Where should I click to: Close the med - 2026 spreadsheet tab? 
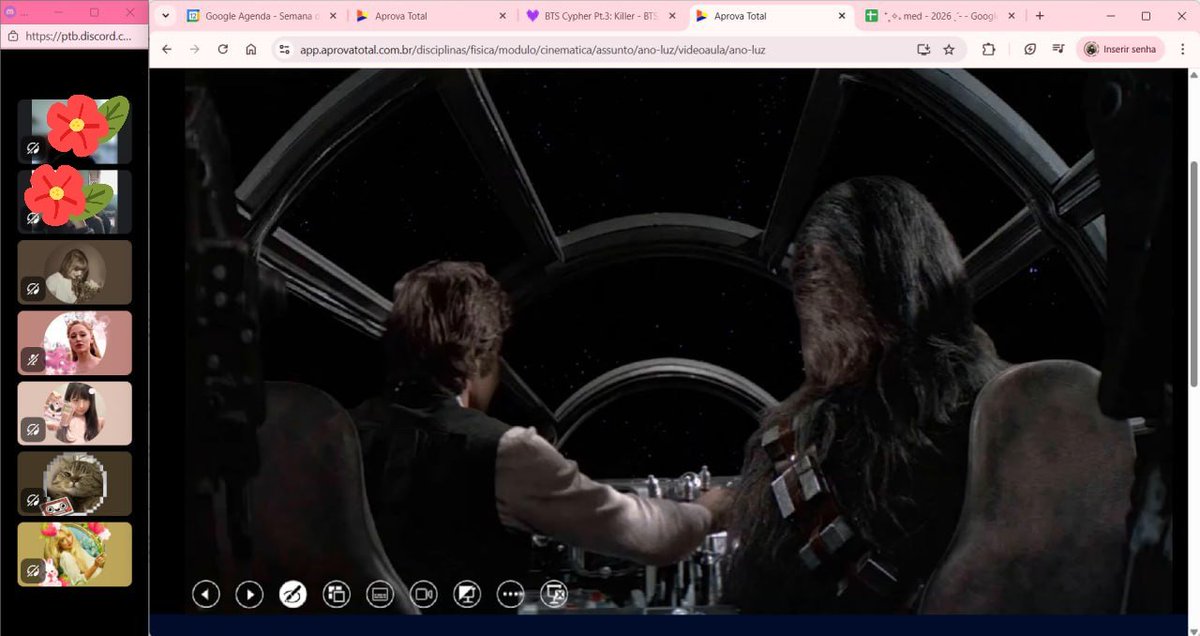1011,16
